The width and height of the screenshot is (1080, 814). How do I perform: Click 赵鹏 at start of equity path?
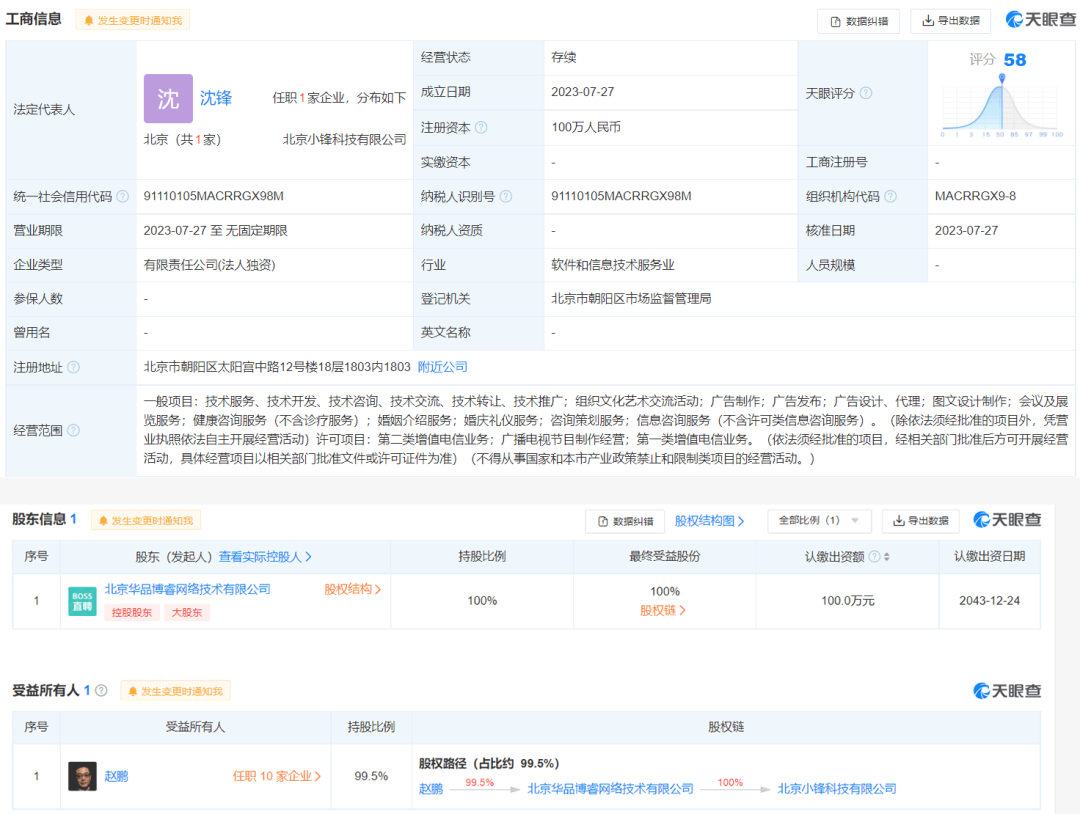[431, 789]
